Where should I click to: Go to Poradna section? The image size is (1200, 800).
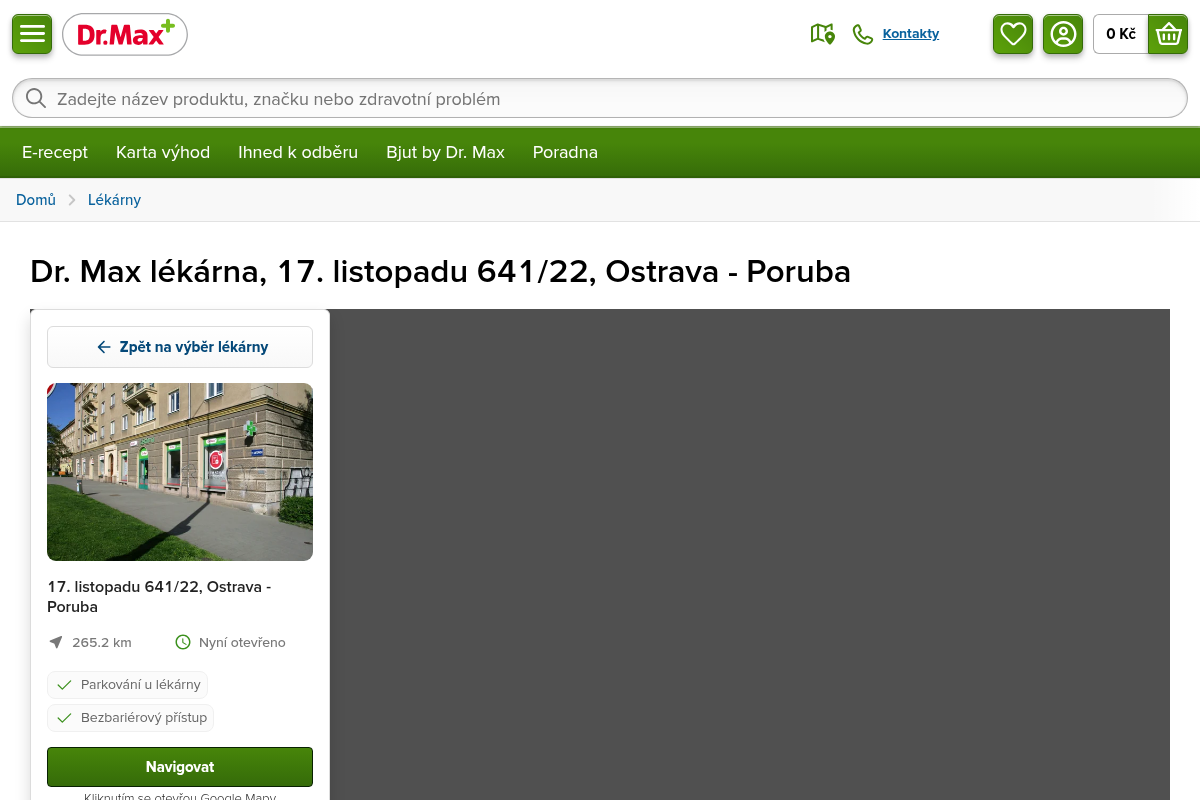(565, 153)
